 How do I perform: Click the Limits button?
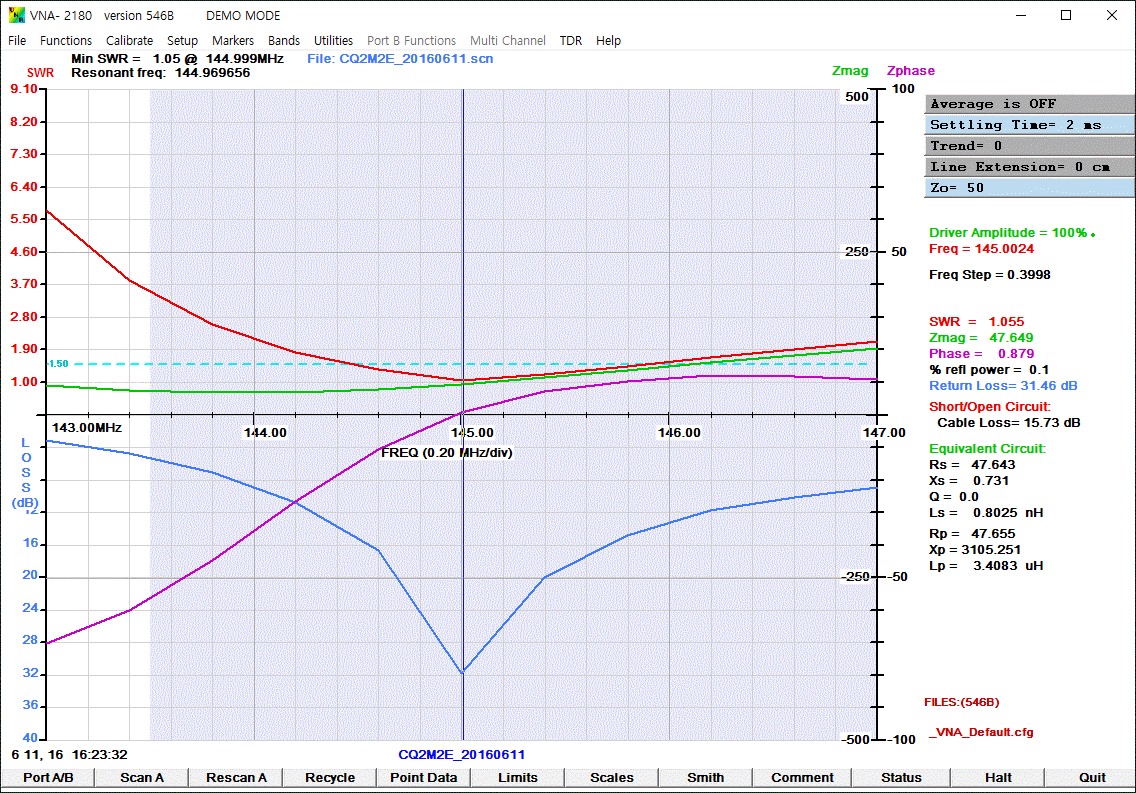[x=517, y=777]
